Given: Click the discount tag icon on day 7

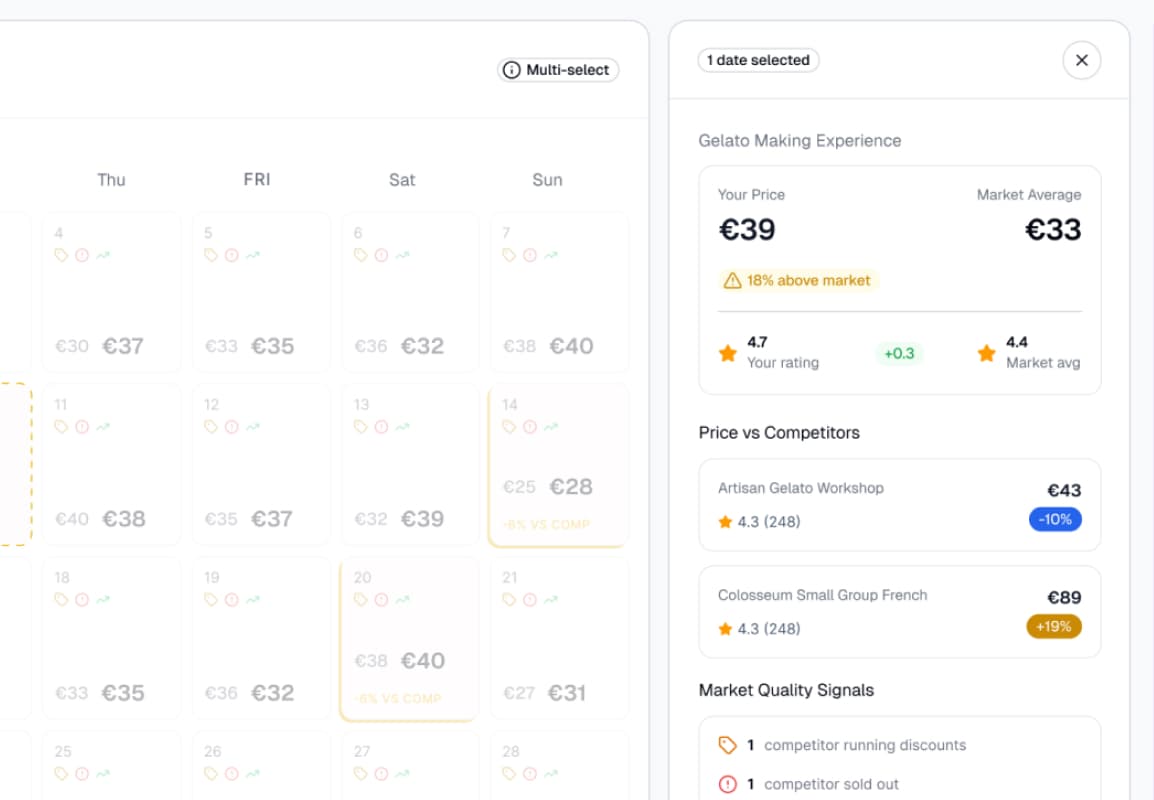Looking at the screenshot, I should point(509,255).
